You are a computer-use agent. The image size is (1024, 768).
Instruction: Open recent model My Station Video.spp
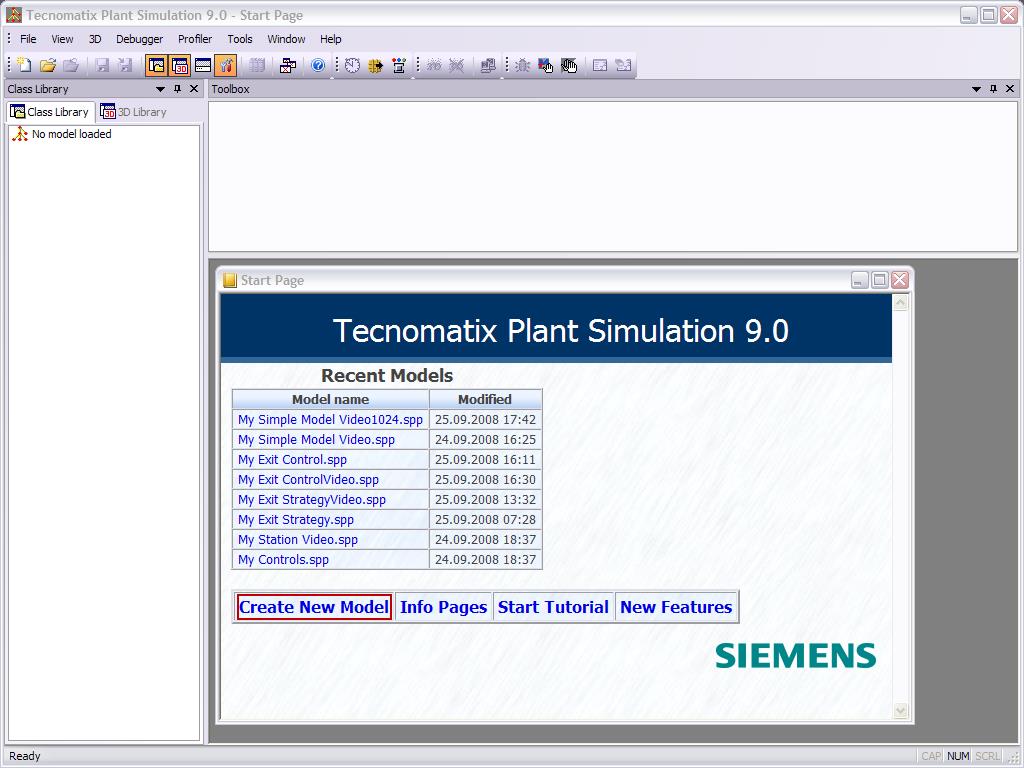click(x=298, y=539)
